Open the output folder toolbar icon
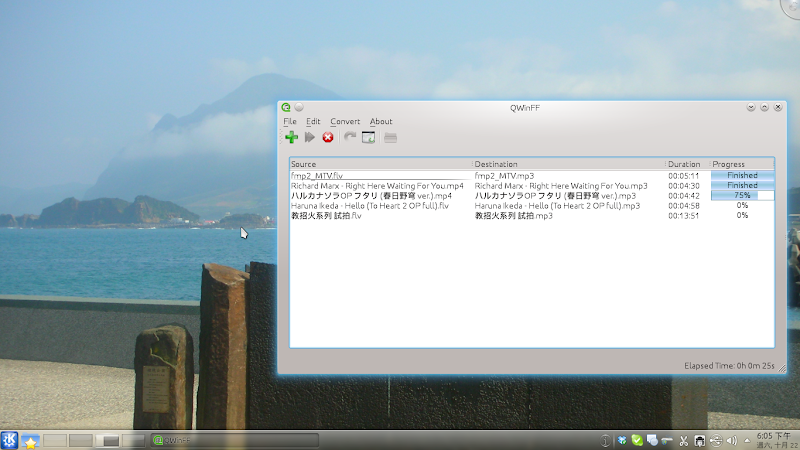 pyautogui.click(x=390, y=137)
